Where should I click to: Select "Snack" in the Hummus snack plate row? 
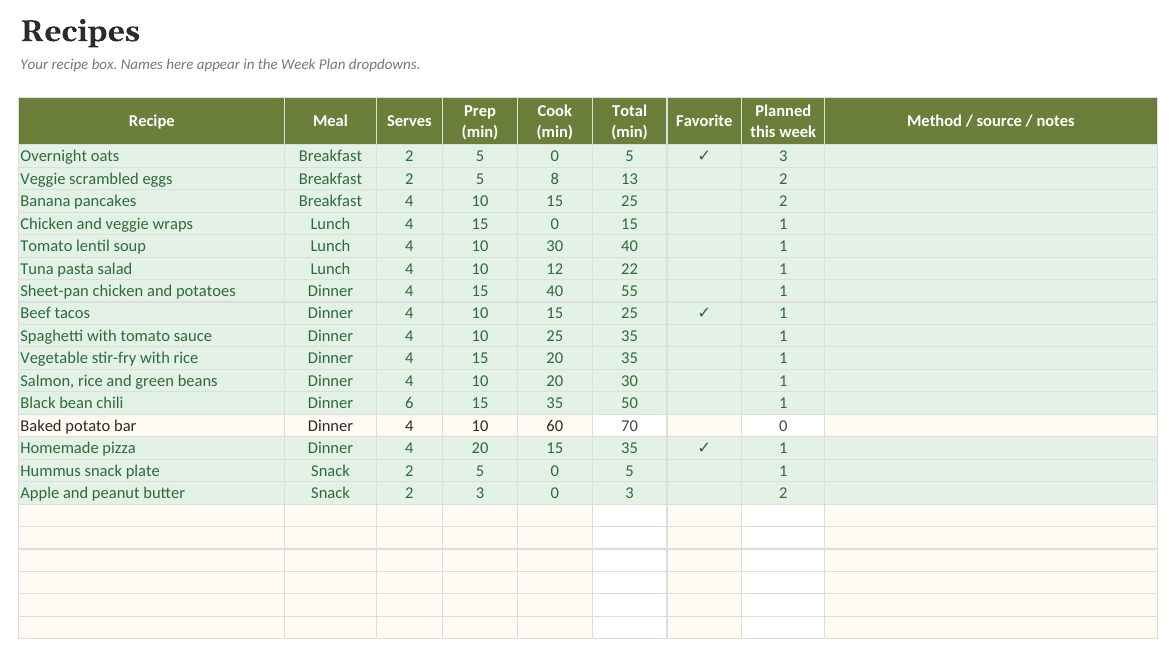(x=330, y=470)
